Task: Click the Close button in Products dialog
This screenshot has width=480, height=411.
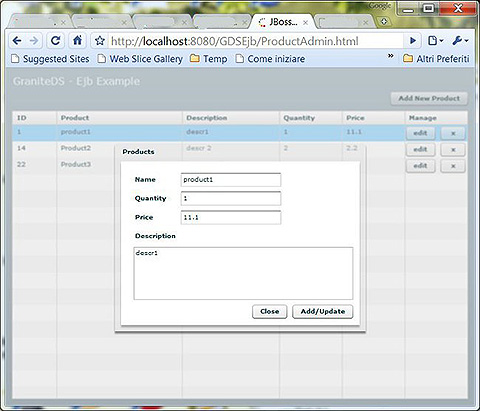Action: tap(269, 311)
